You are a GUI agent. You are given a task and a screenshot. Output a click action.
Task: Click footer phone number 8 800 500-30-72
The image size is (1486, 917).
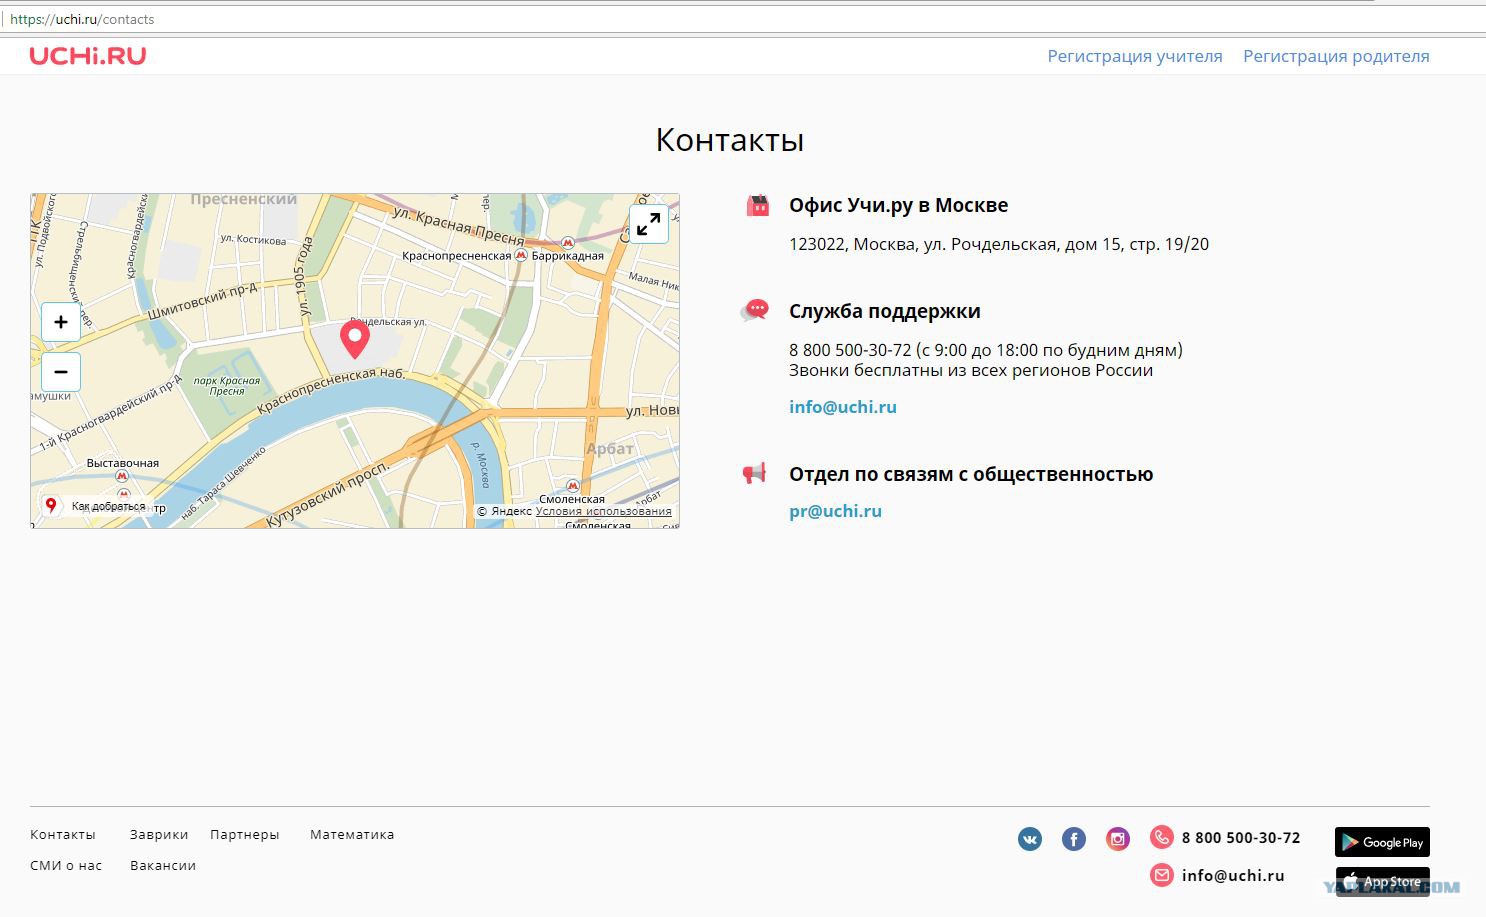tap(1241, 838)
